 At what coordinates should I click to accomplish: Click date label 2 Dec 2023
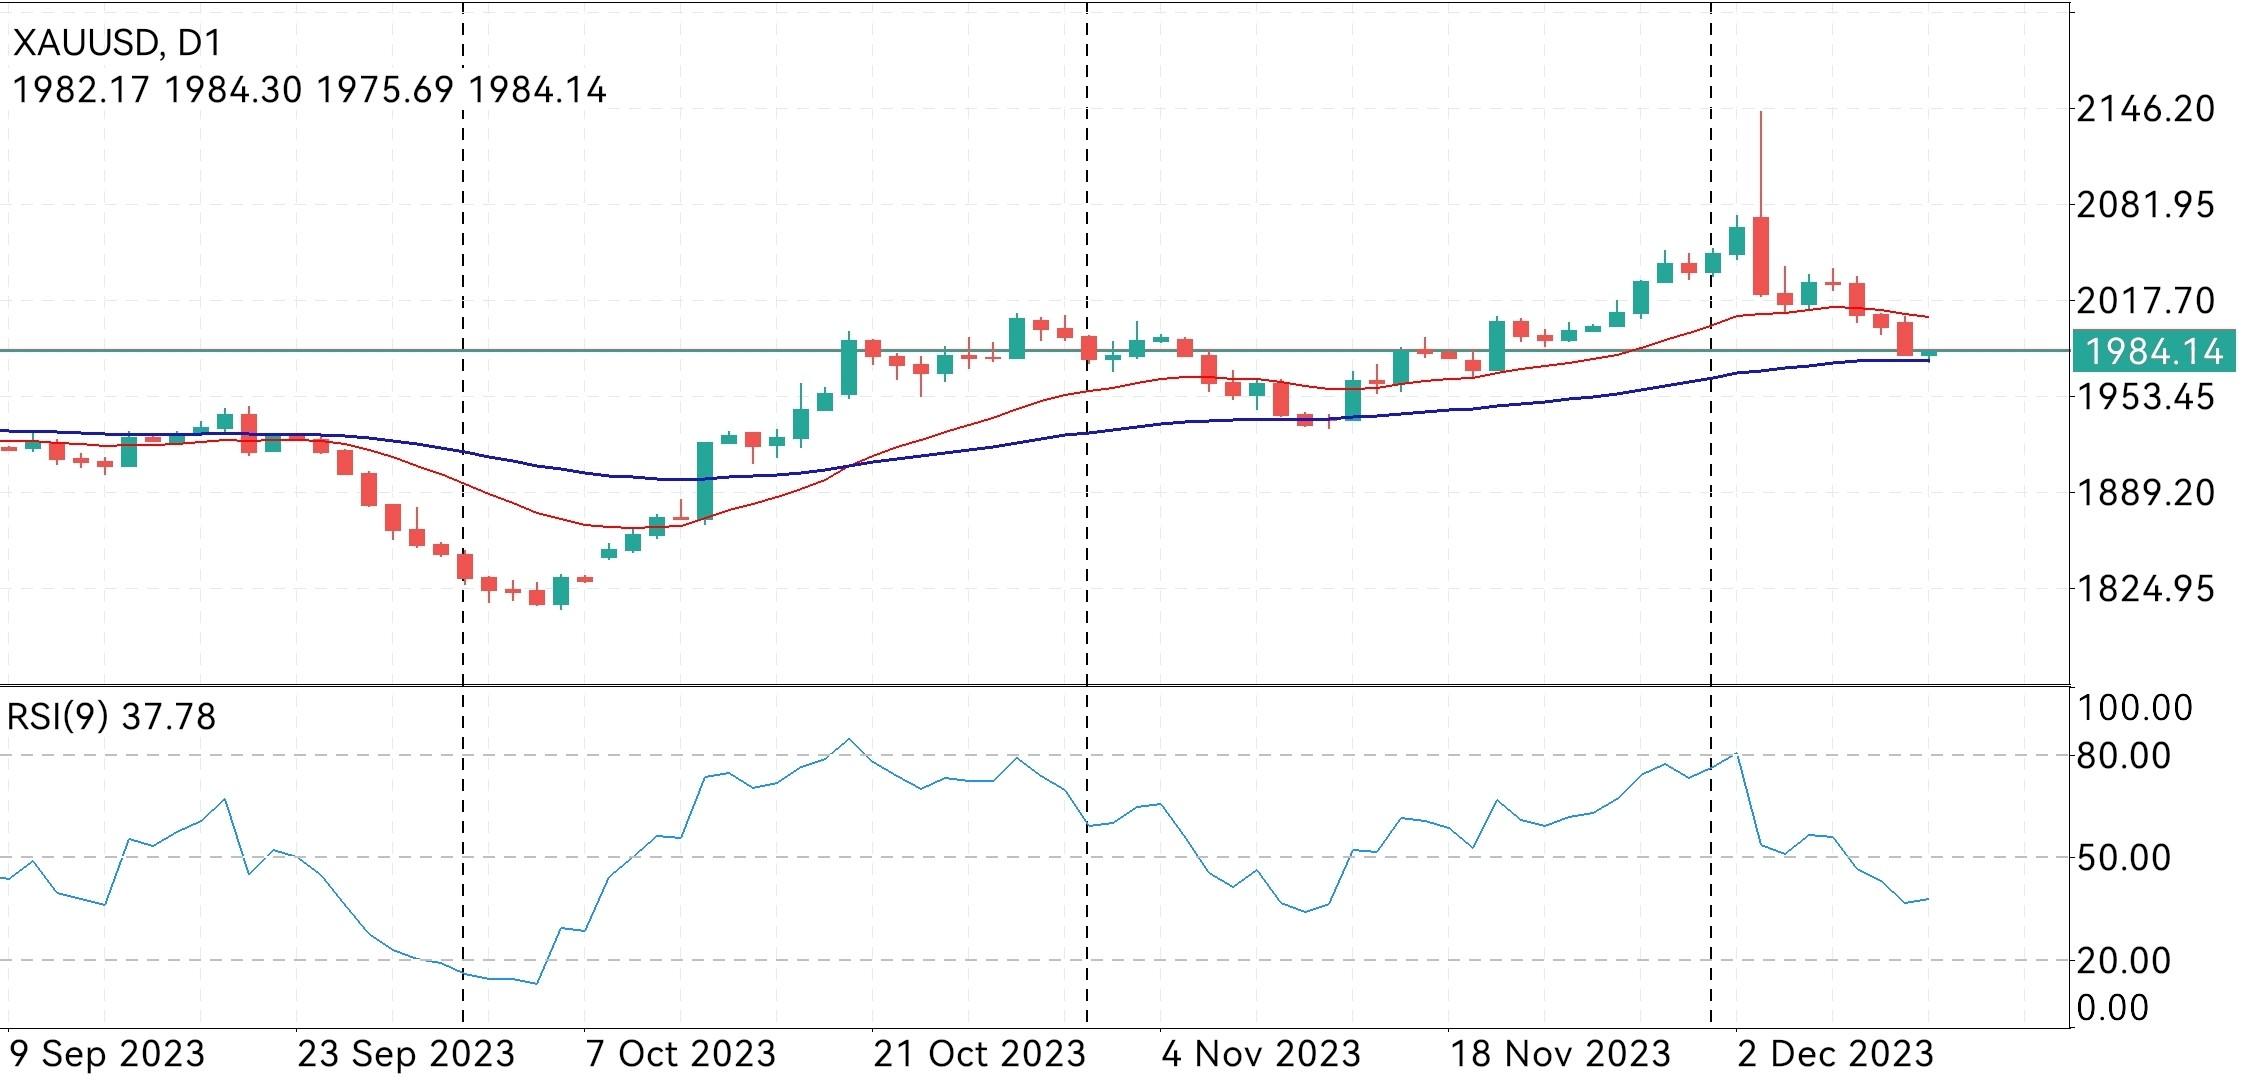click(1836, 1054)
